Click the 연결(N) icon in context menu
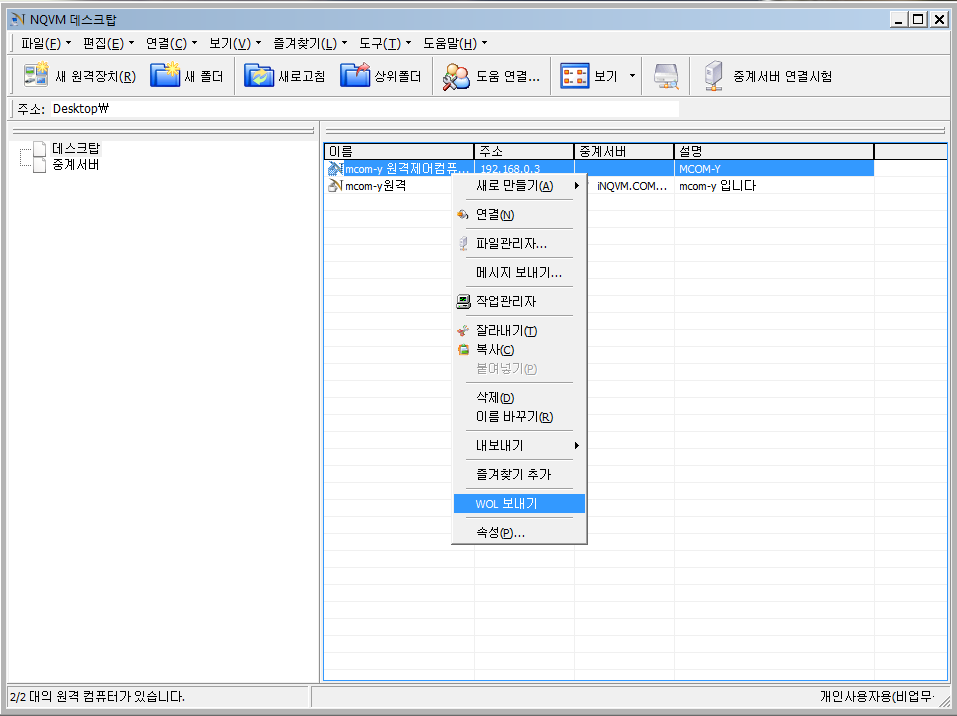Image resolution: width=957 pixels, height=716 pixels. pos(463,215)
